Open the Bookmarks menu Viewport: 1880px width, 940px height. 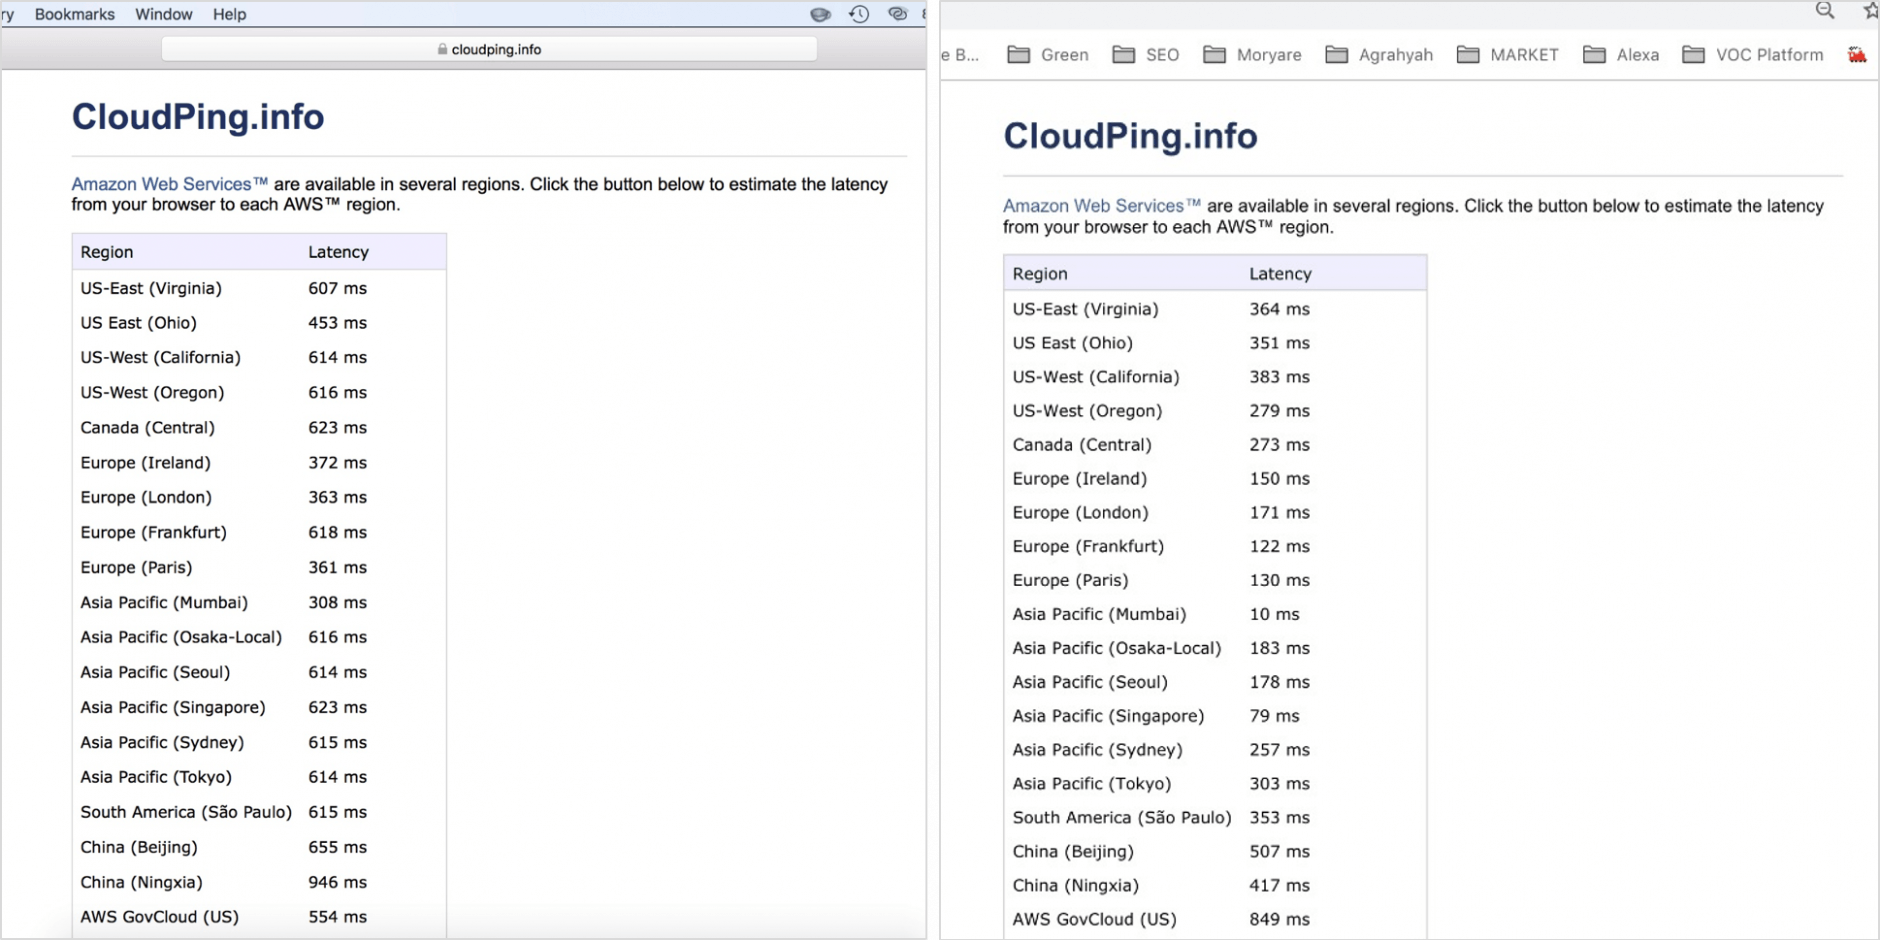[75, 14]
